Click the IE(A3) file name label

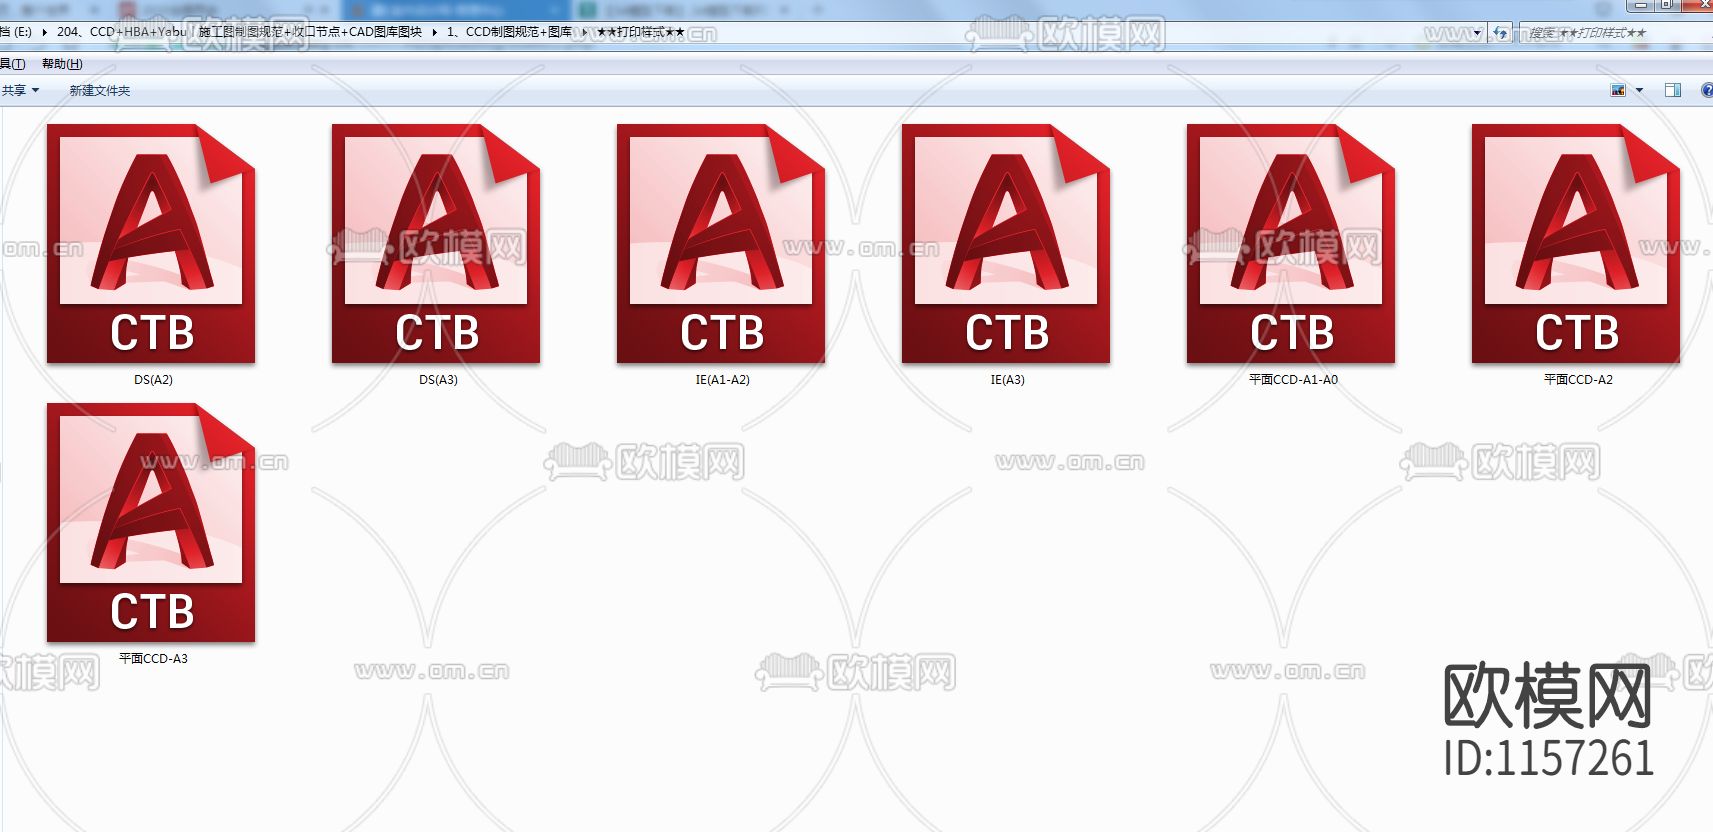(x=1007, y=380)
